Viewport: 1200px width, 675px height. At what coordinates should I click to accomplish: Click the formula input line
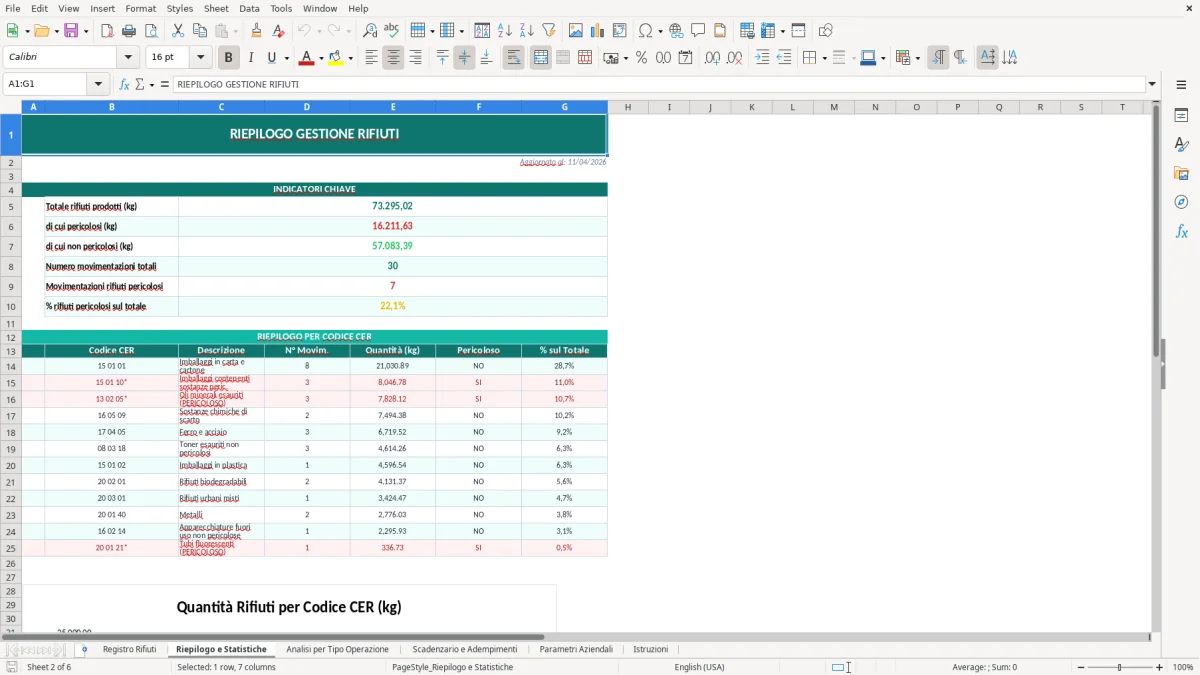click(659, 85)
